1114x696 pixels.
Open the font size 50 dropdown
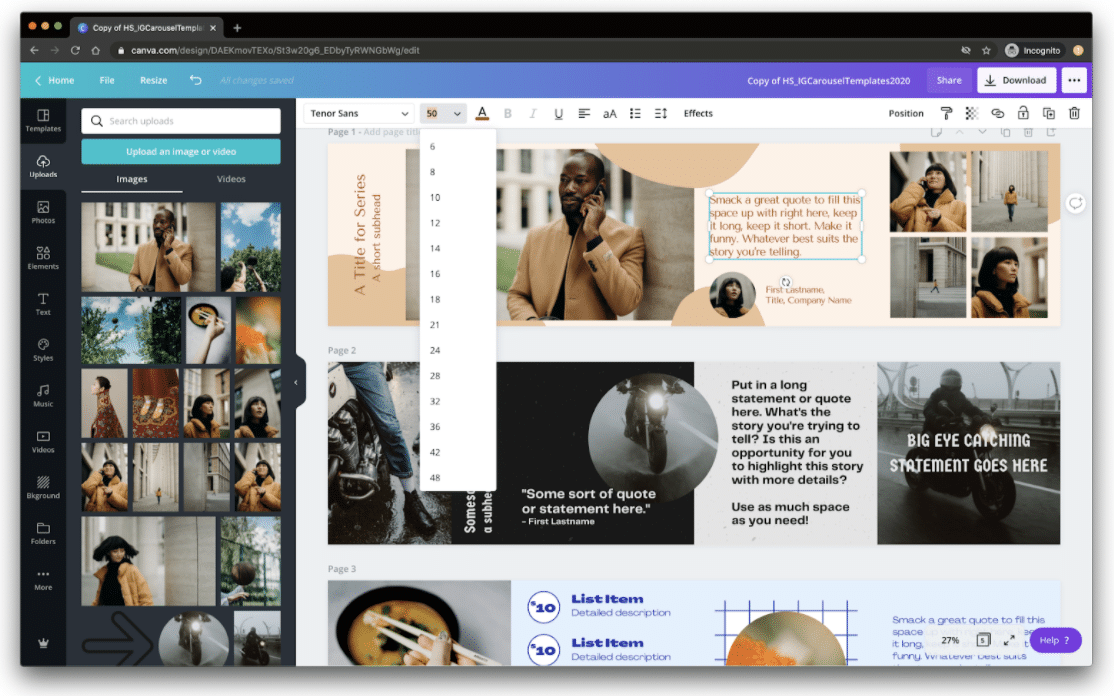click(x=443, y=114)
